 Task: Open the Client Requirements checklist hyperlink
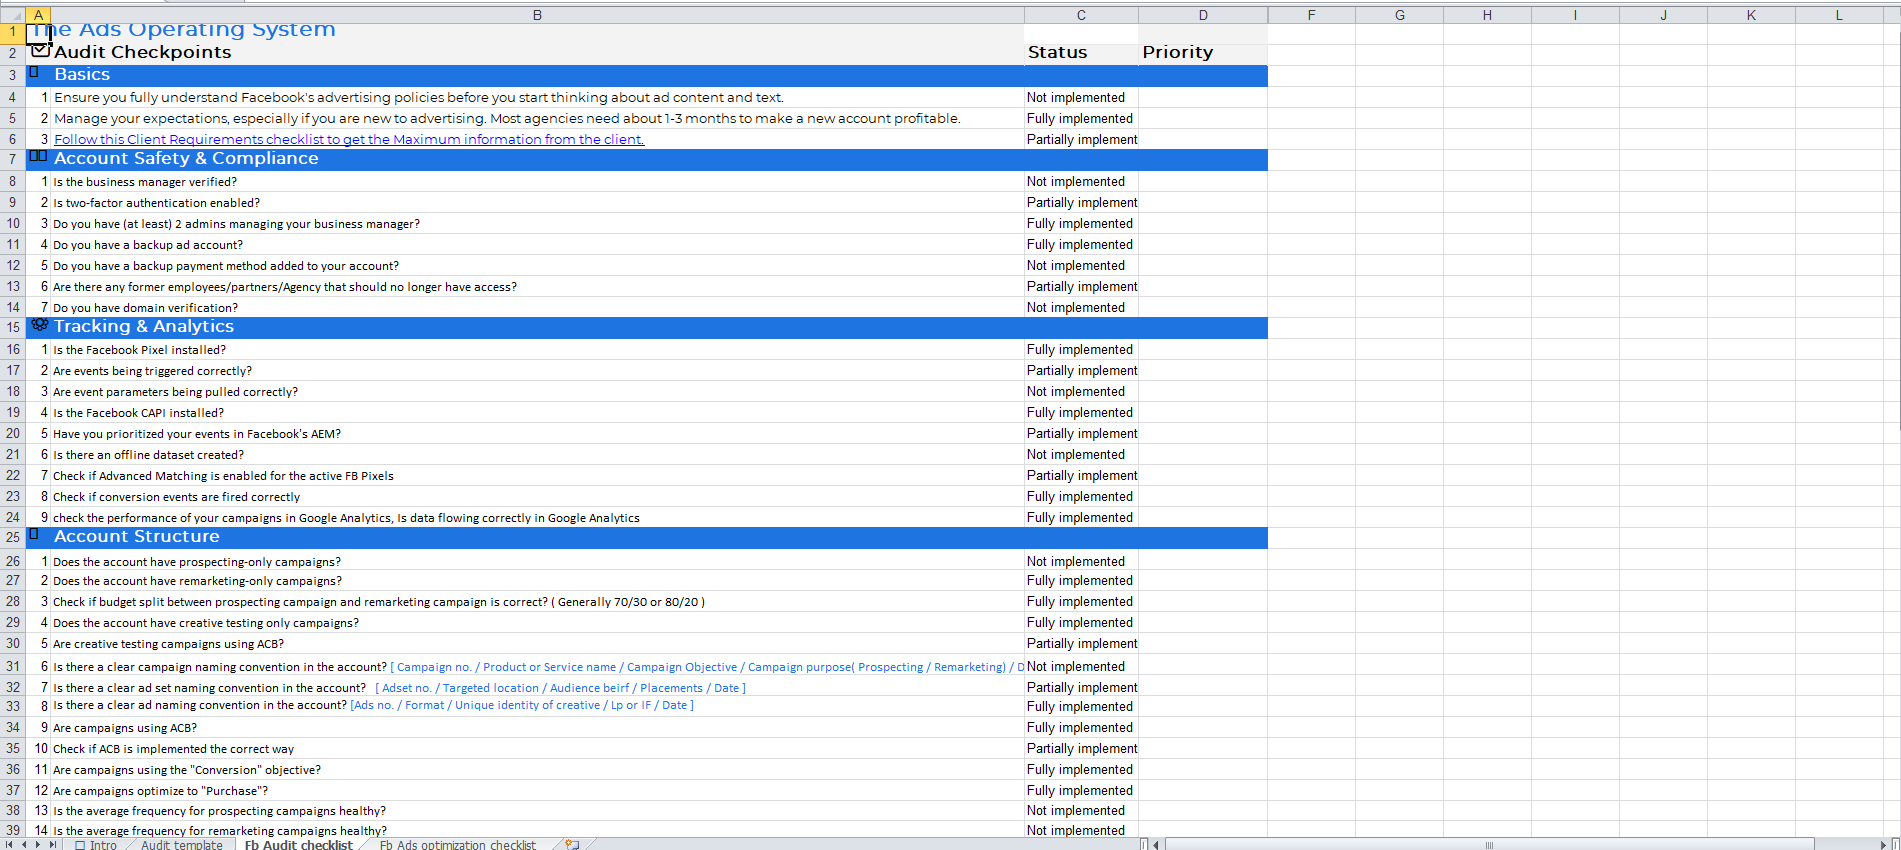coord(349,139)
